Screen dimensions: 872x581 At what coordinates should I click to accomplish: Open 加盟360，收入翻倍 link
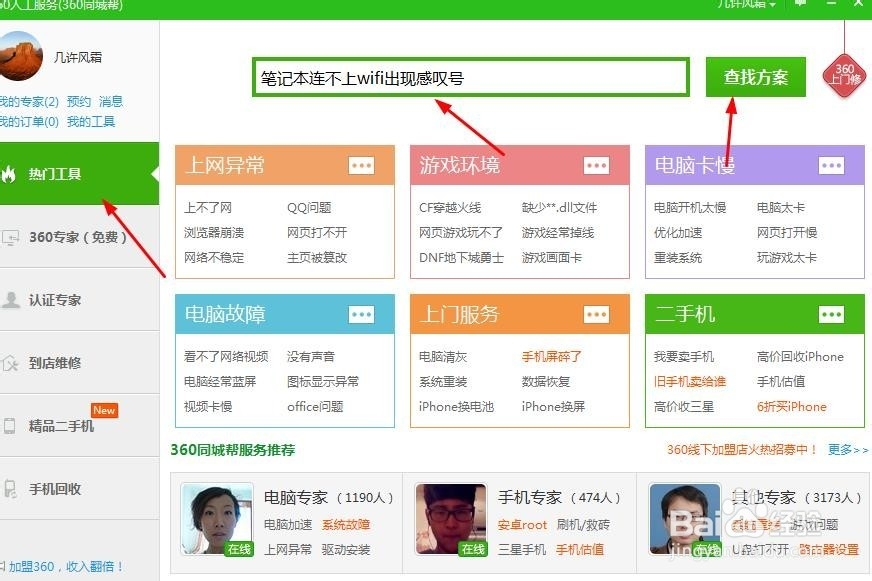click(66, 567)
